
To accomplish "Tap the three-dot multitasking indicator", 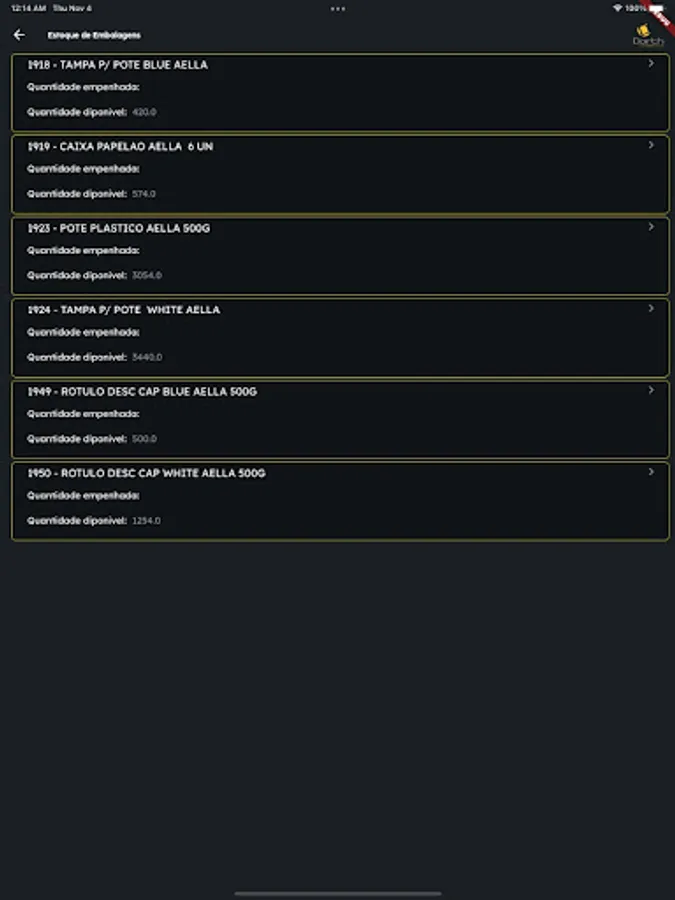I will tap(338, 8).
